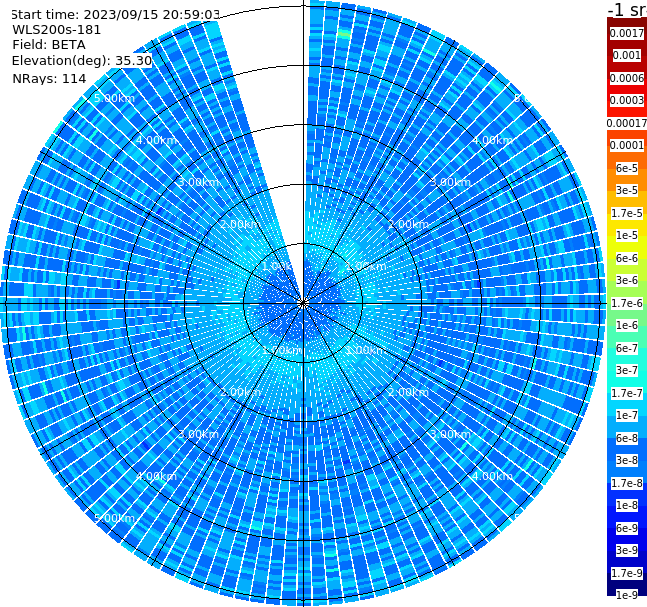647x607 pixels.
Task: Click the 6e-9 colorbar value
Action: point(627,528)
